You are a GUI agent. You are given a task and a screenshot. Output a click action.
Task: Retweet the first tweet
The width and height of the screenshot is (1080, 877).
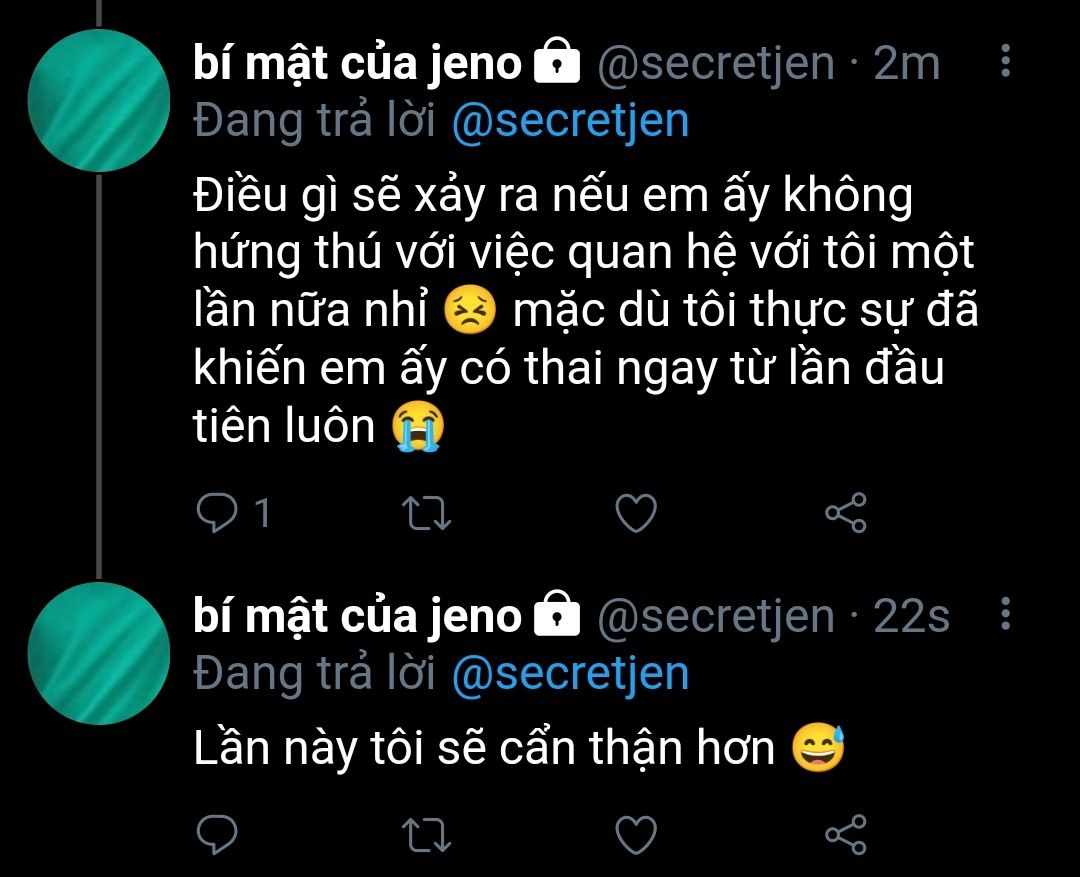[x=426, y=513]
